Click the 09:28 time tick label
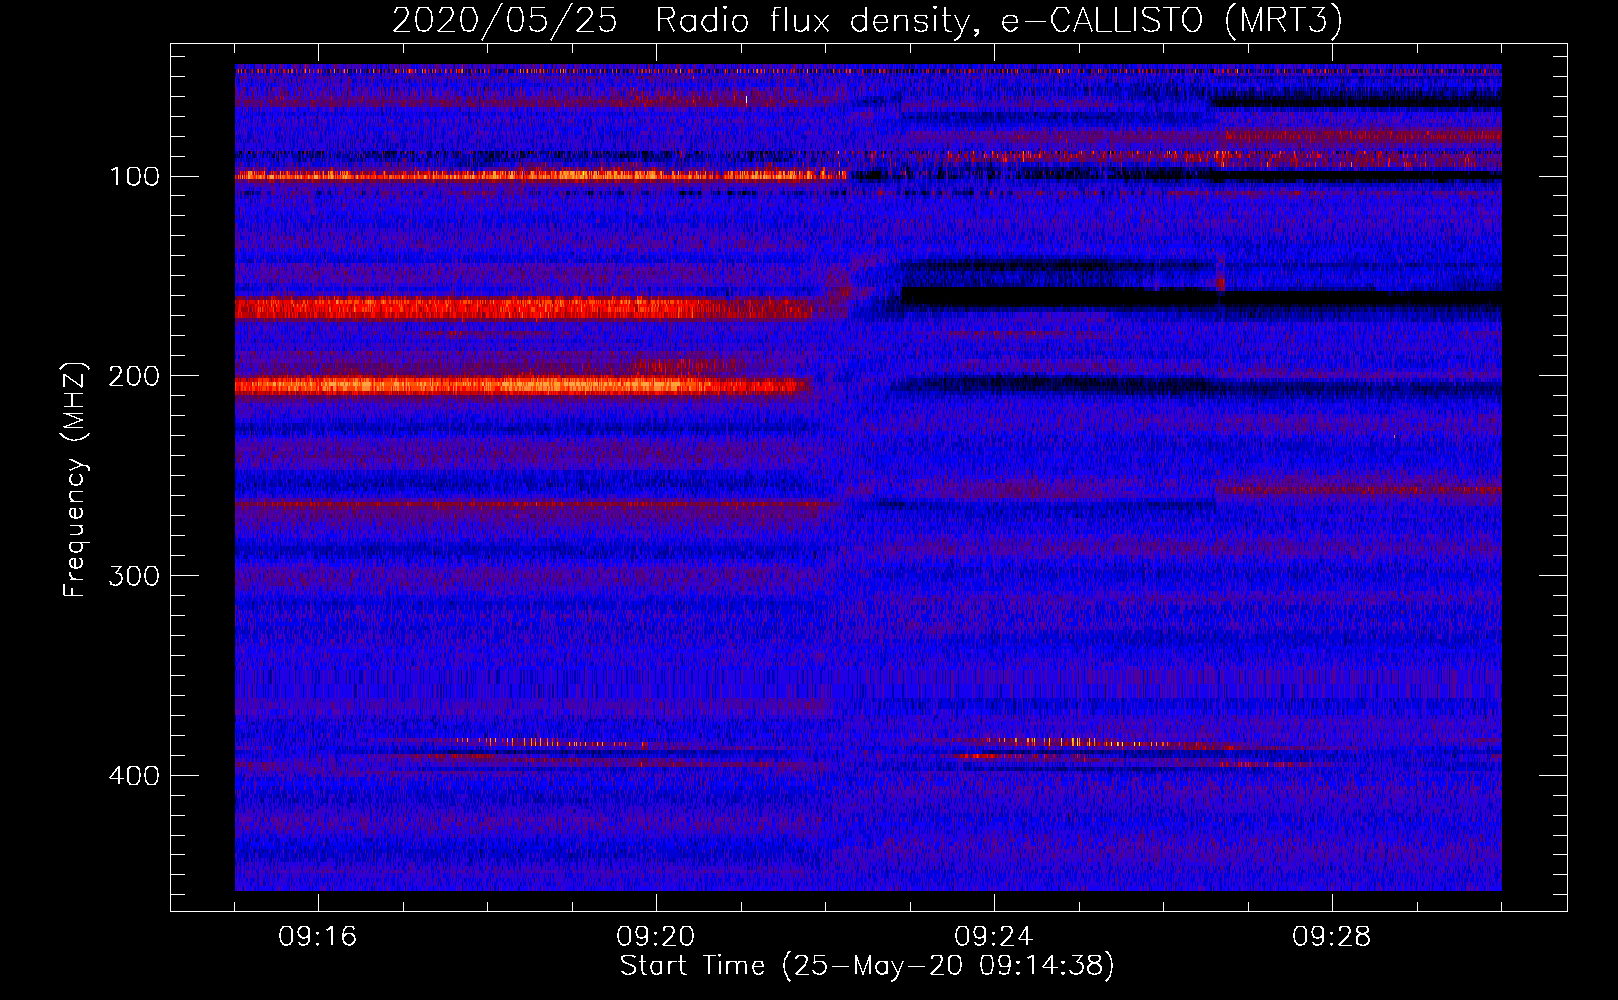Viewport: 1618px width, 1000px height. click(1332, 937)
